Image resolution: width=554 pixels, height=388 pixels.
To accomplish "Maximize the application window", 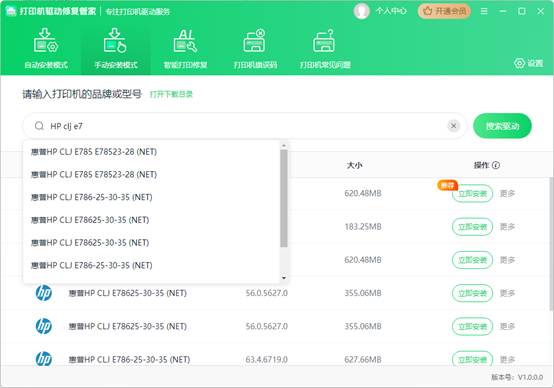I will click(521, 11).
